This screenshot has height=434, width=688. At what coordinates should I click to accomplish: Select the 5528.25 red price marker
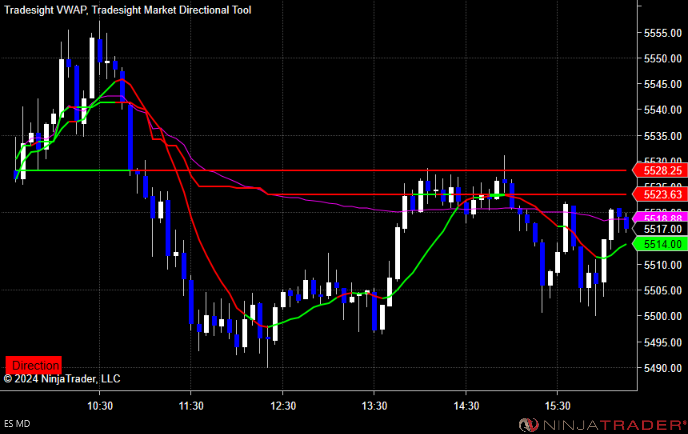(x=659, y=170)
